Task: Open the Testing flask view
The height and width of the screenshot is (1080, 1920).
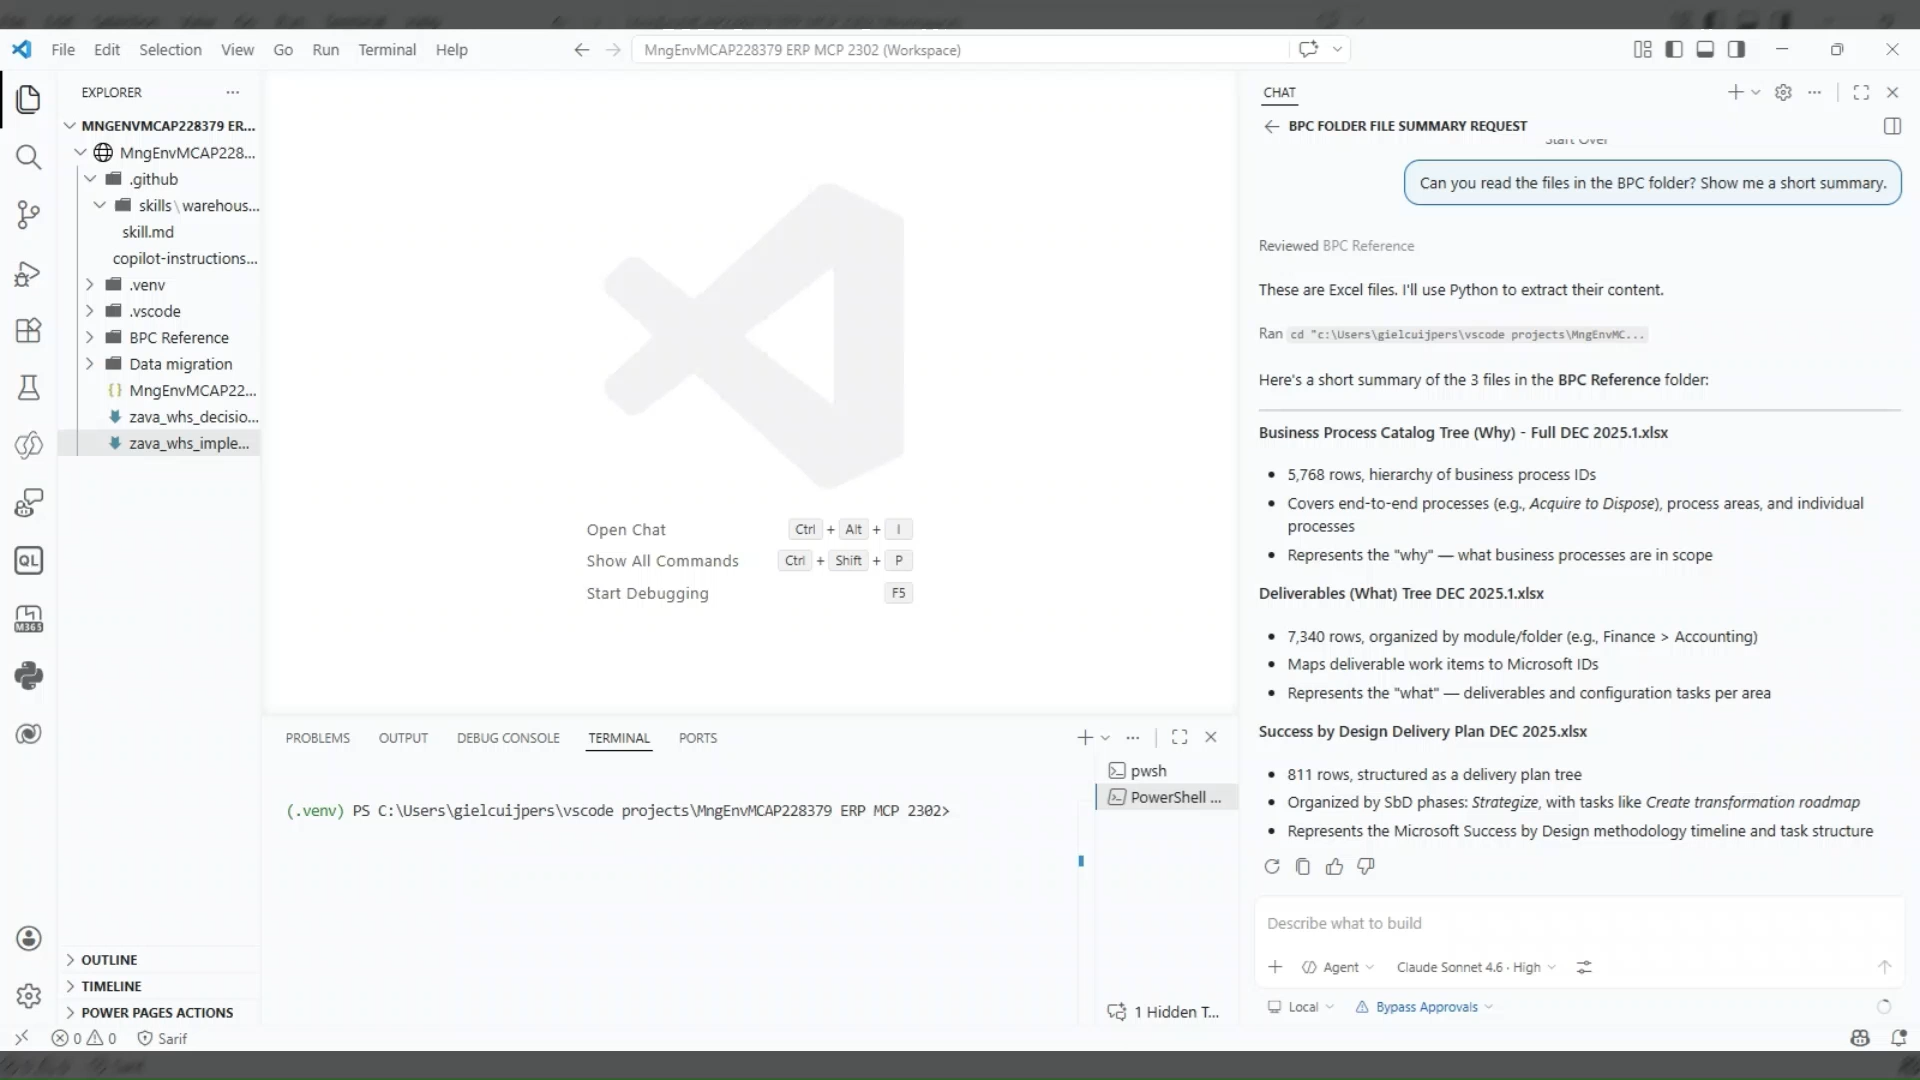Action: click(x=28, y=388)
